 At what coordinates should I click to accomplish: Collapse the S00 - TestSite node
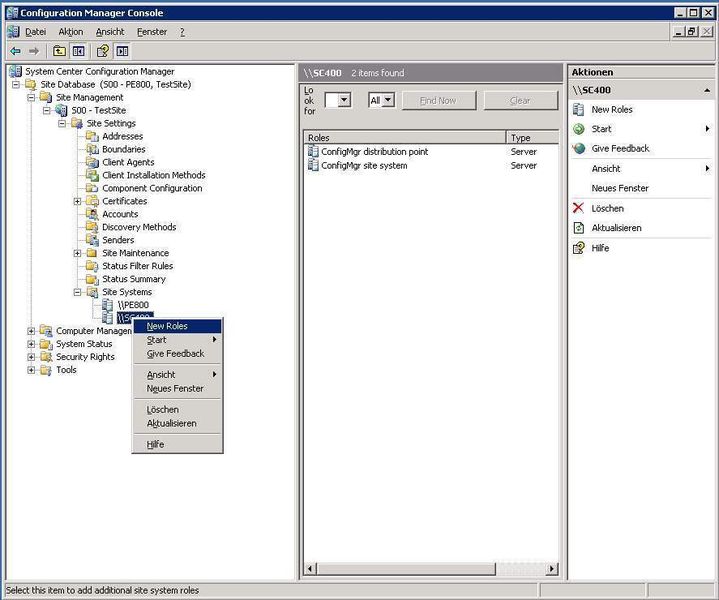point(47,110)
